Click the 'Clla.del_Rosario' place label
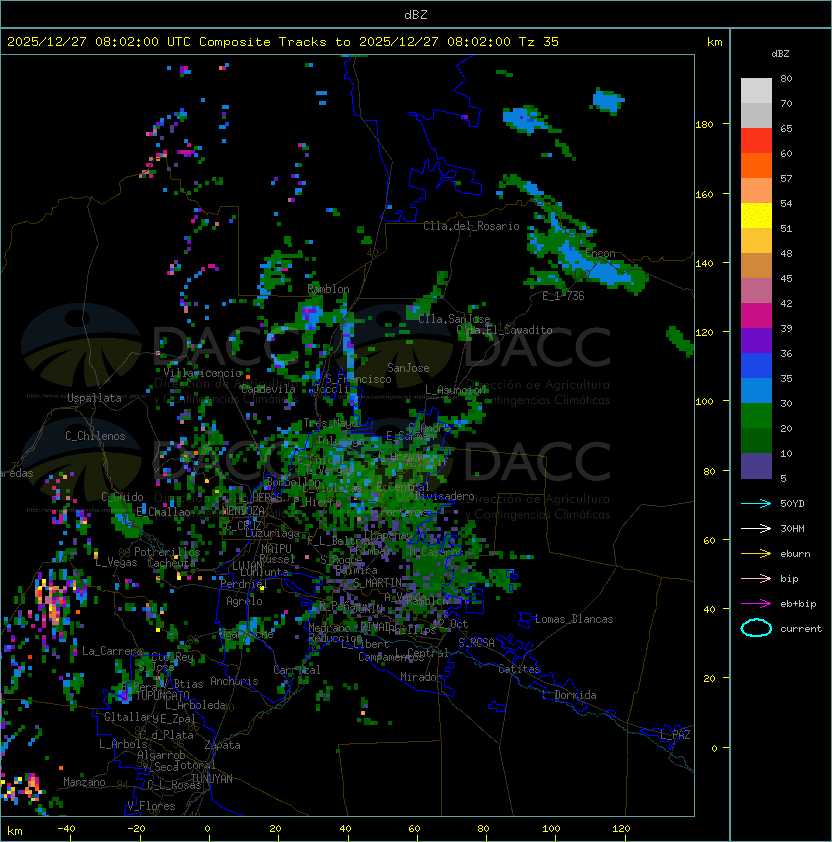This screenshot has width=832, height=842. tap(471, 226)
